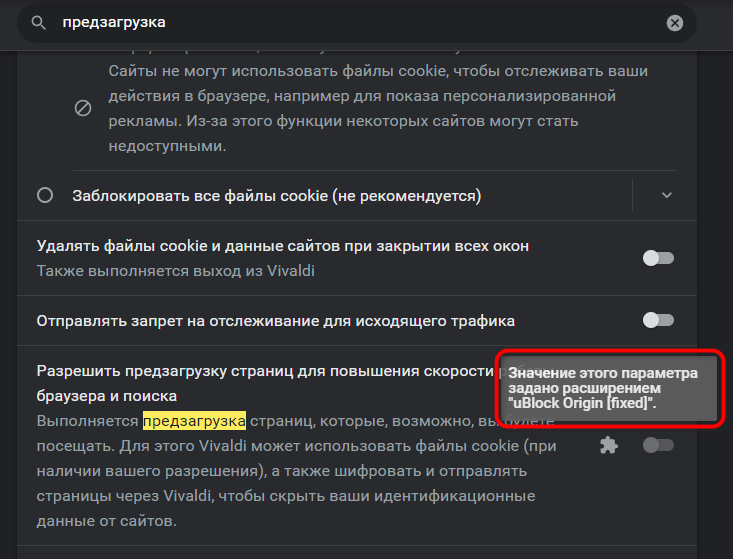This screenshot has height=559, width=733.
Task: Click the extension puzzle piece icon
Action: [x=609, y=445]
